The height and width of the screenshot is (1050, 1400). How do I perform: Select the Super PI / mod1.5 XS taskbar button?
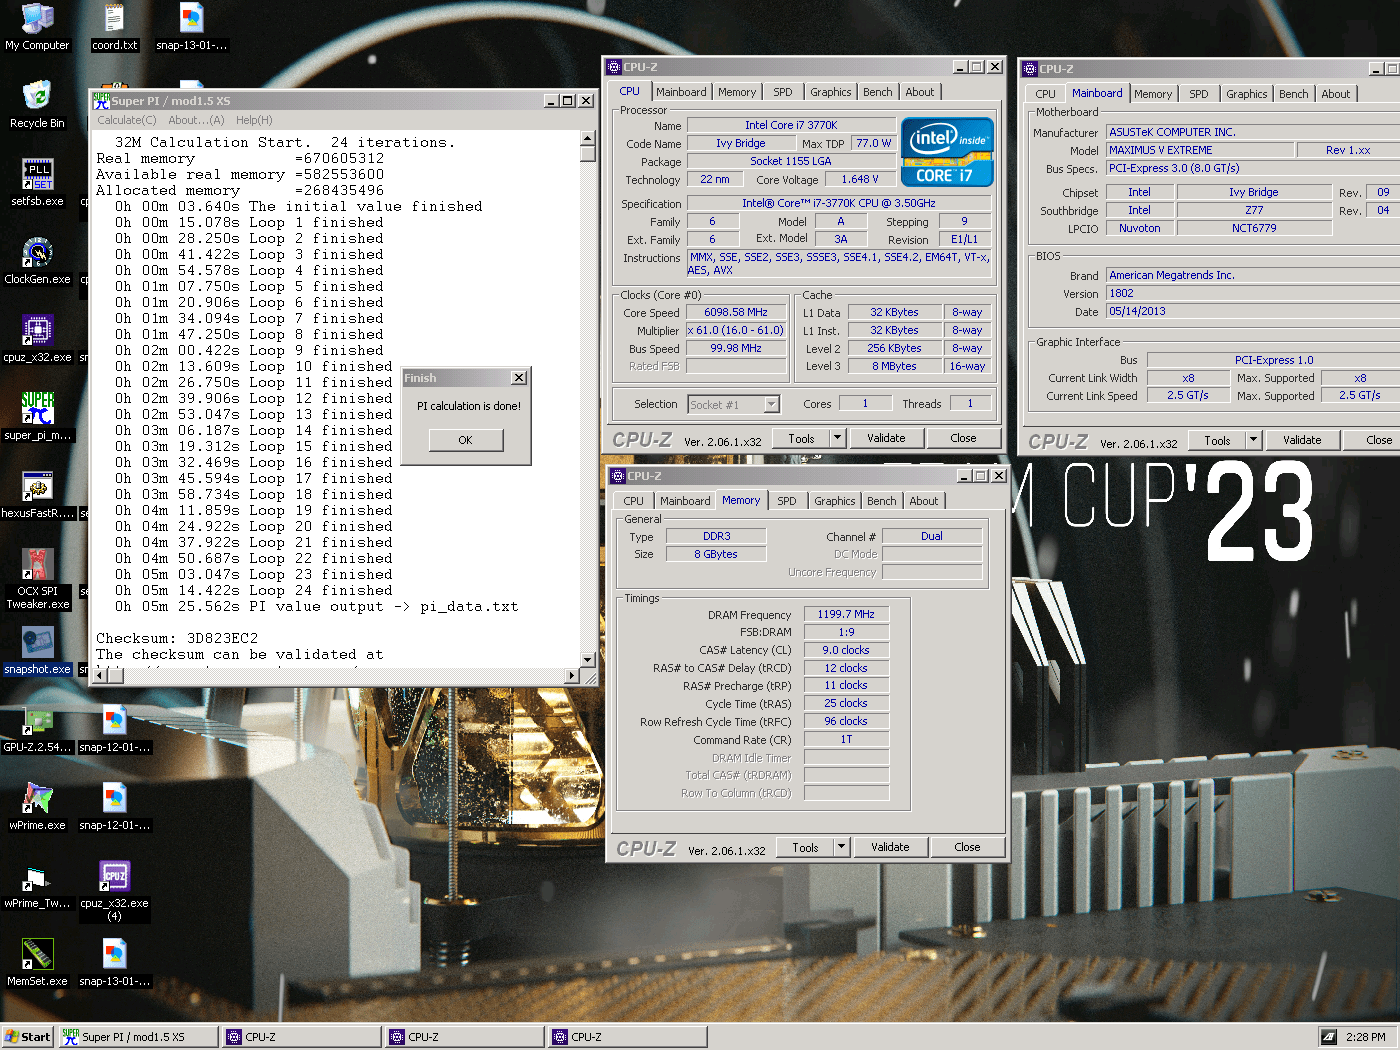138,1037
